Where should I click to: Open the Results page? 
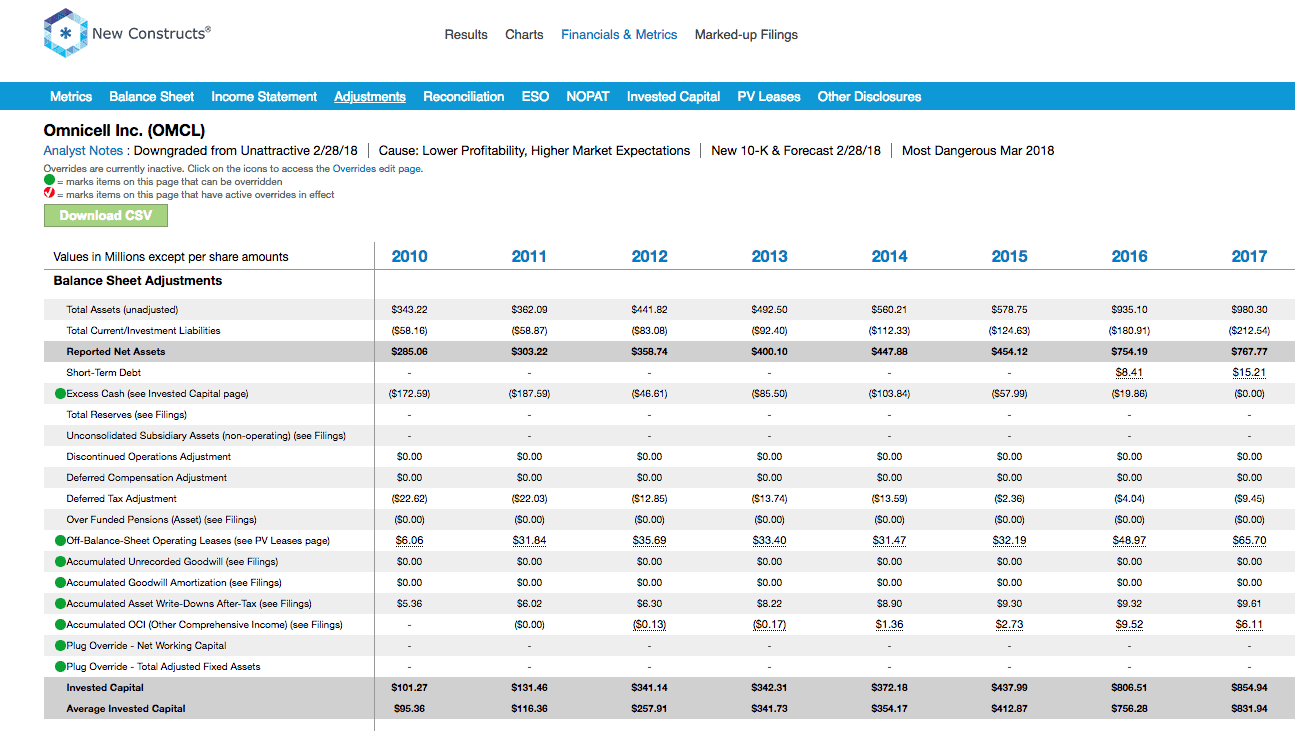point(466,35)
